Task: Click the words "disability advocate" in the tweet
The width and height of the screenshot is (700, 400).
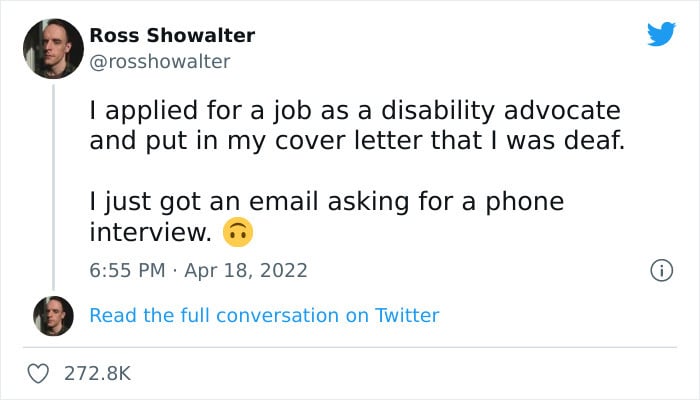Action: 500,111
